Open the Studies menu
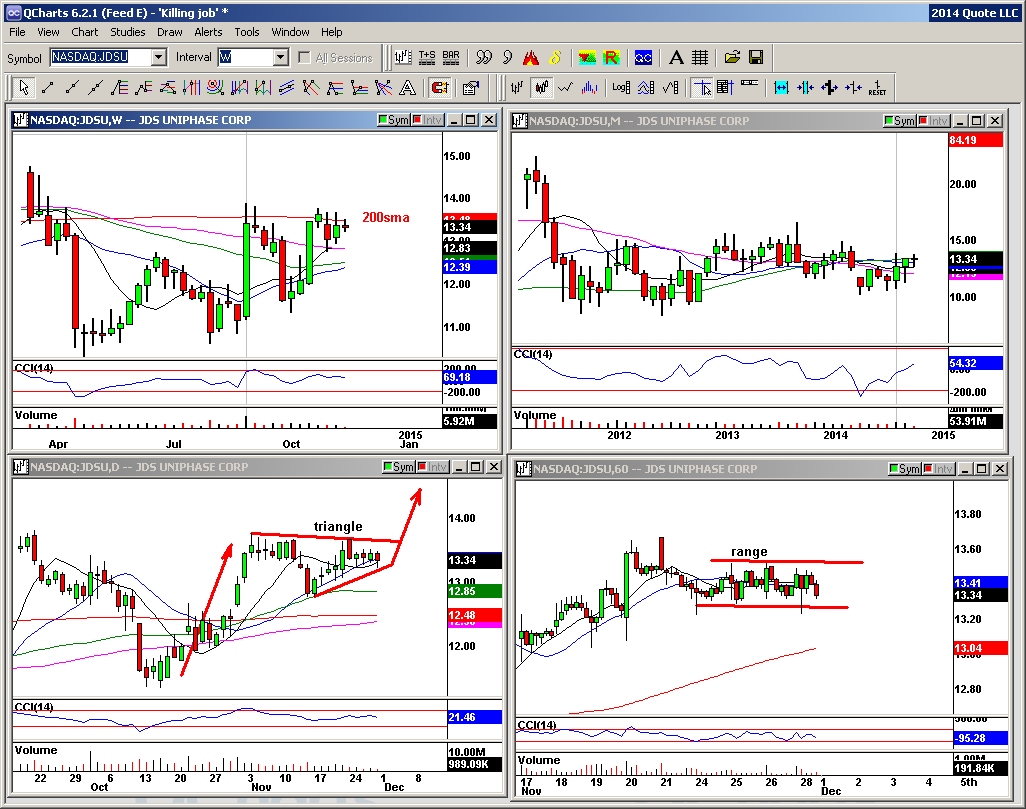The width and height of the screenshot is (1026, 809). [128, 32]
